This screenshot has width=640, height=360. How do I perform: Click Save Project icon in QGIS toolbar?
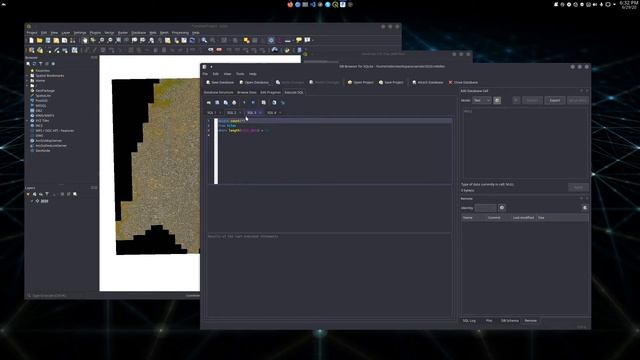tap(48, 40)
